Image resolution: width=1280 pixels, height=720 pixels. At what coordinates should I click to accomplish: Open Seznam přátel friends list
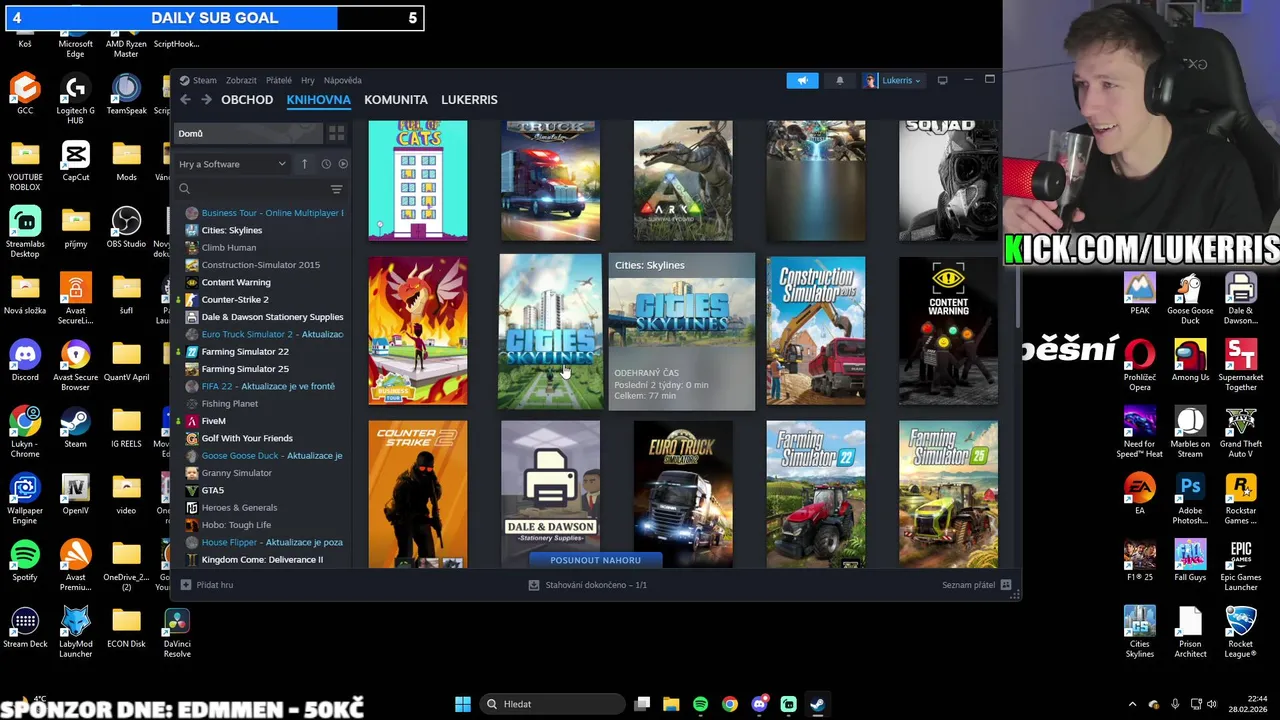pyautogui.click(x=976, y=585)
